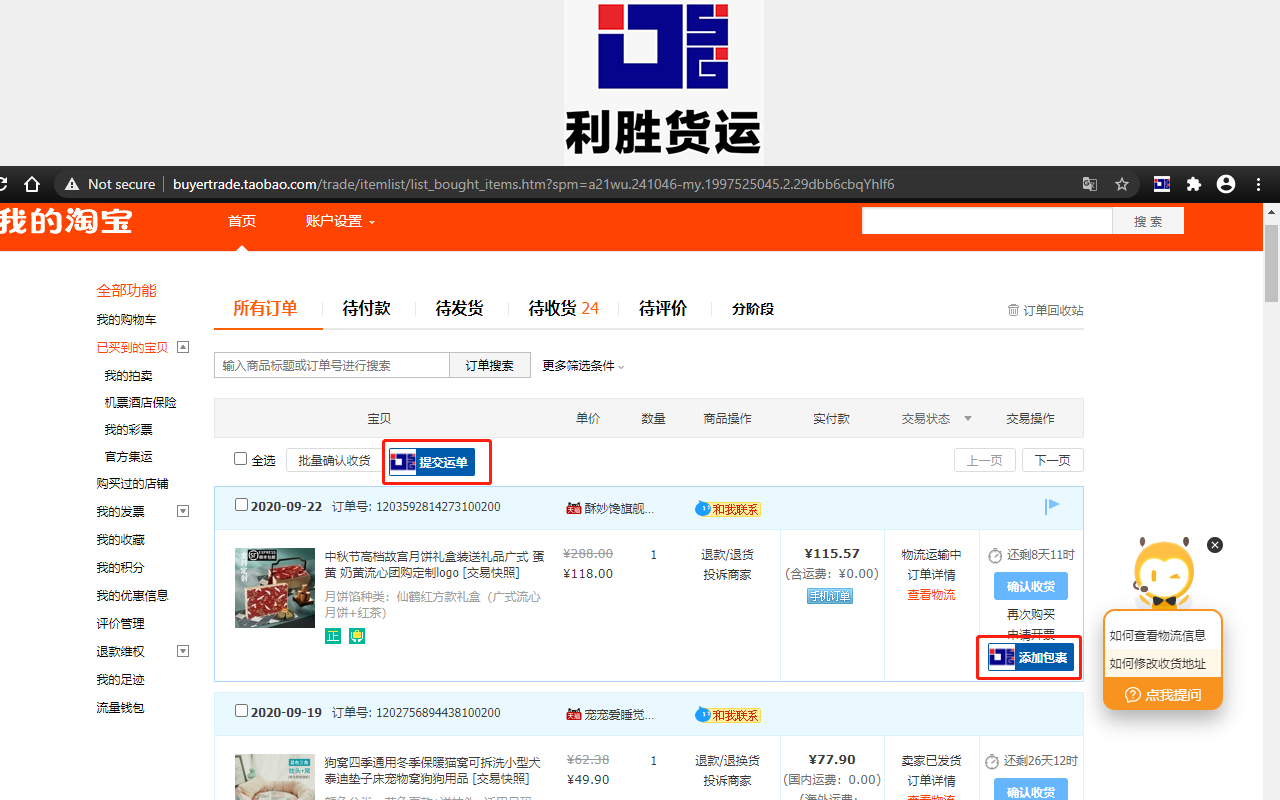Image resolution: width=1280 pixels, height=800 pixels.
Task: Click the green 正 badge under the mooncake item
Action: tap(333, 636)
